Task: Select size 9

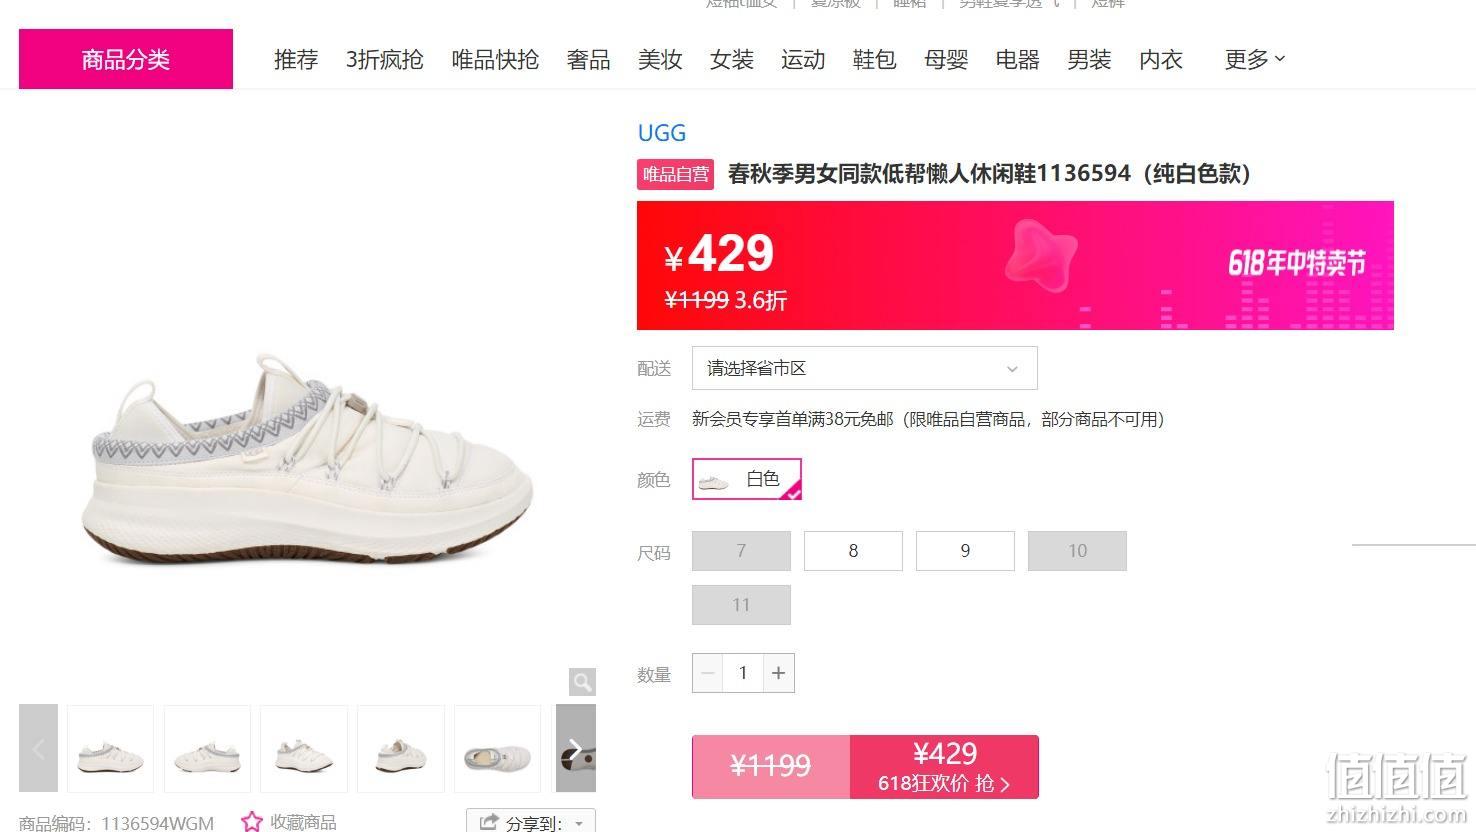Action: [x=965, y=551]
